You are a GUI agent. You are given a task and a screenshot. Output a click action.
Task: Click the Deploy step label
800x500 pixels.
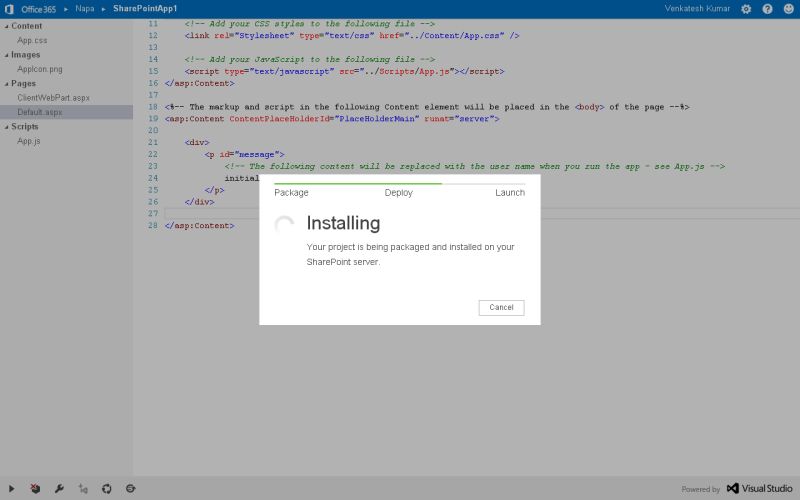[398, 192]
